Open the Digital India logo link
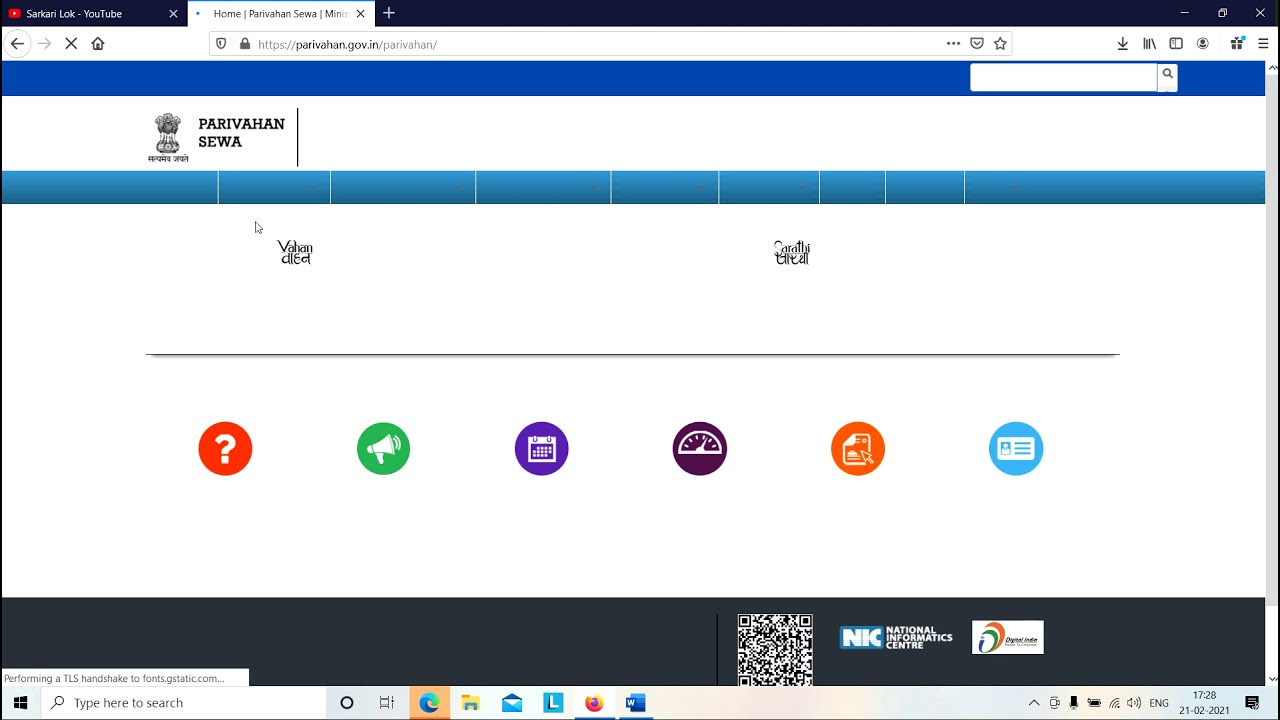Screen dimensions: 1280x720 1007,637
